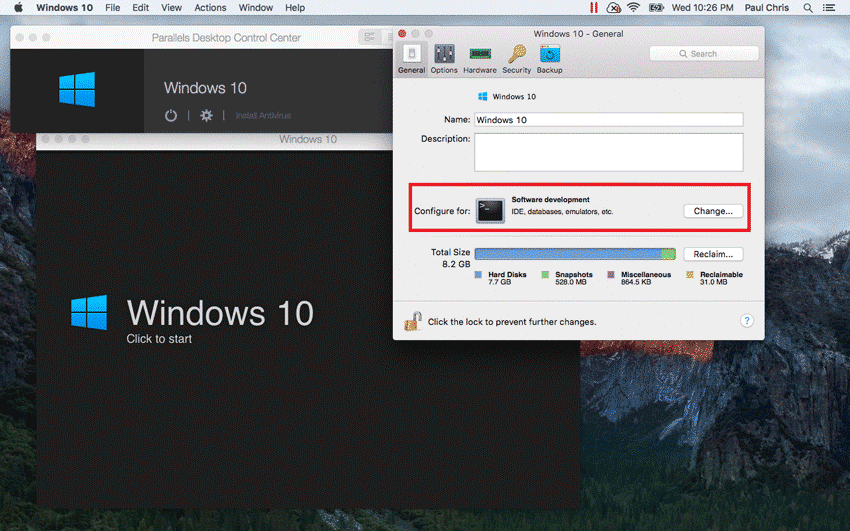Click the Paul Chris user menu
Image resolution: width=850 pixels, height=531 pixels.
[x=767, y=8]
